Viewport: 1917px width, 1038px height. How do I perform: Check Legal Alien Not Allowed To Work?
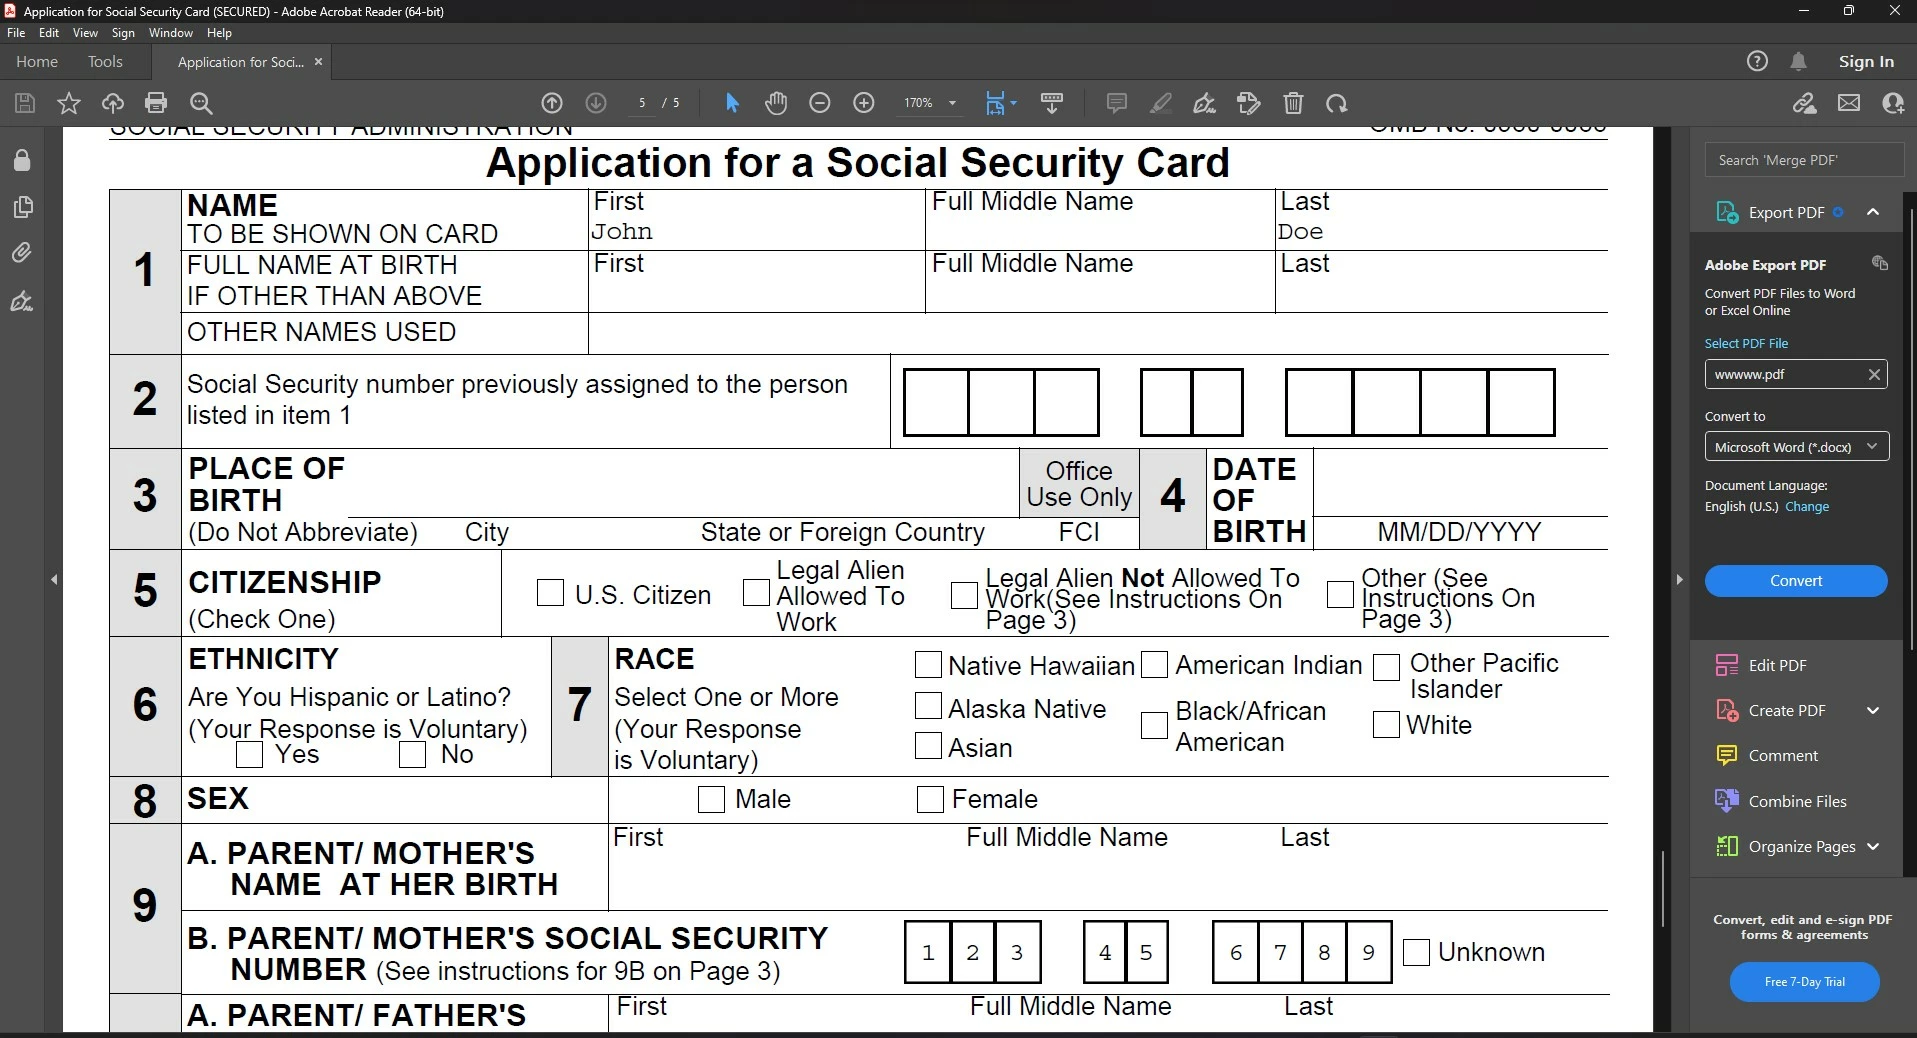click(964, 595)
